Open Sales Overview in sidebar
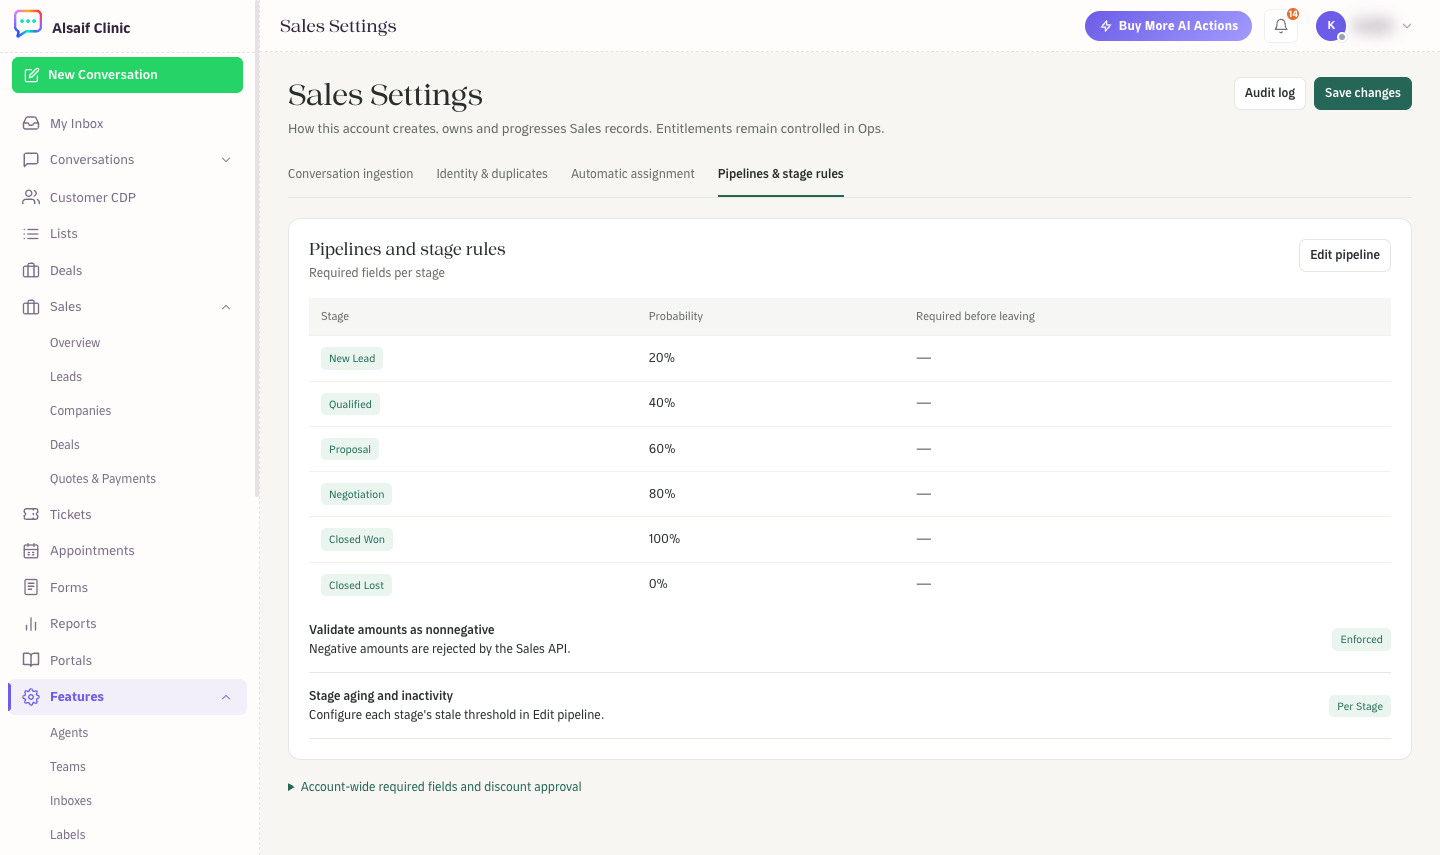 tap(75, 343)
